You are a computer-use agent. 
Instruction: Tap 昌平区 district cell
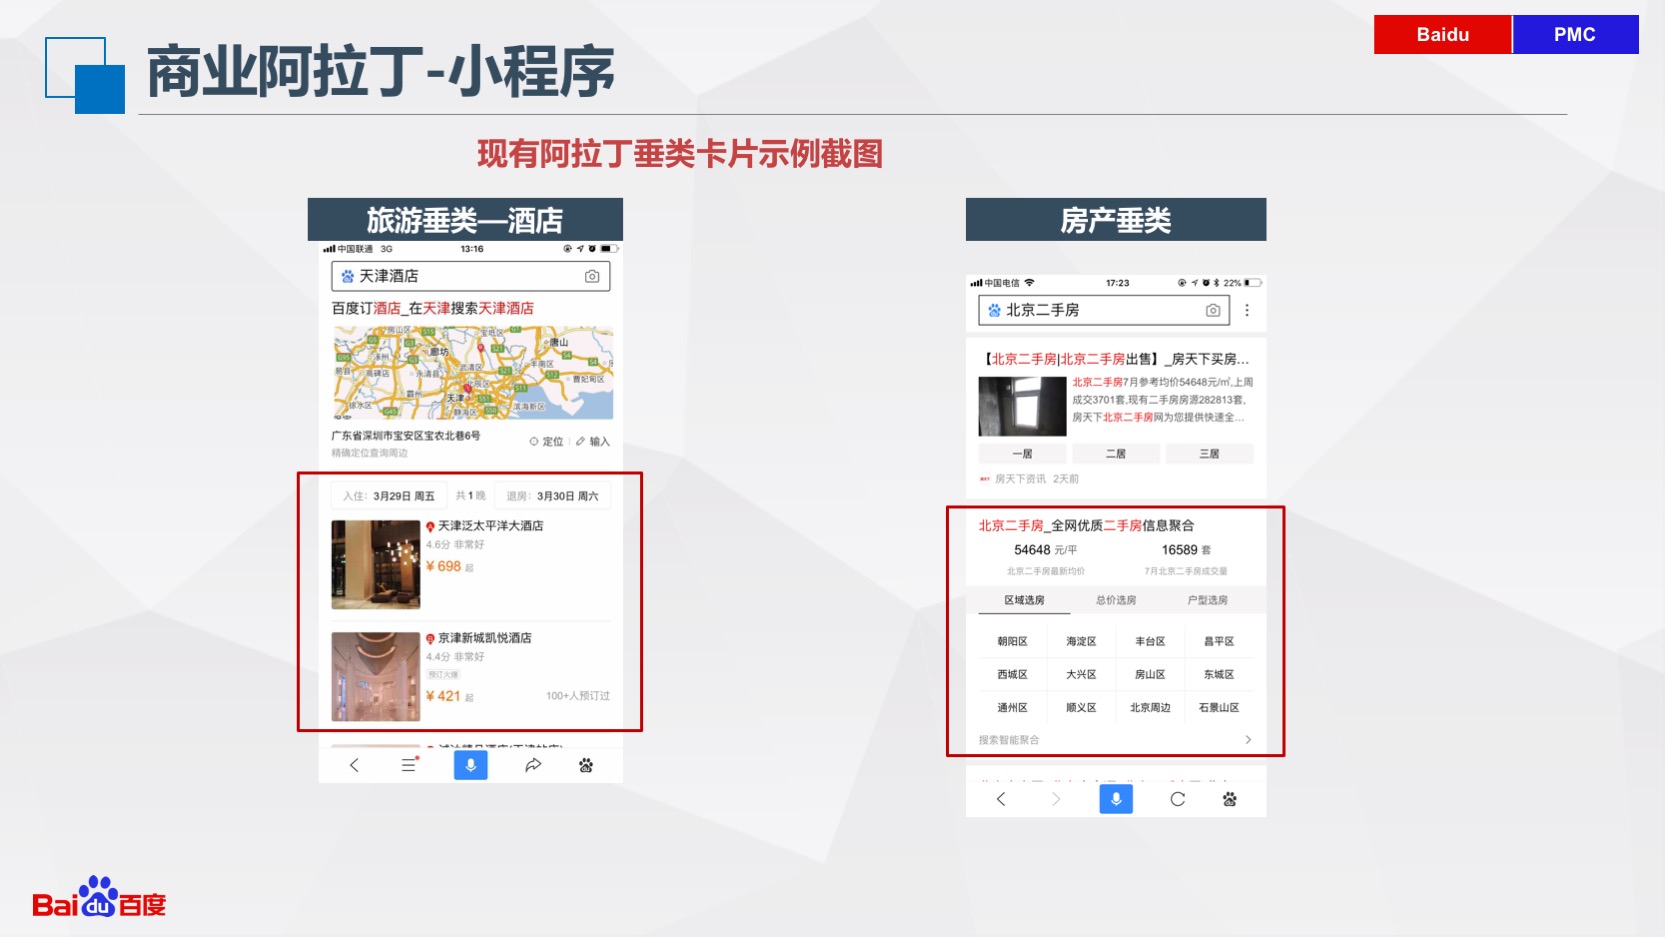(x=1219, y=641)
